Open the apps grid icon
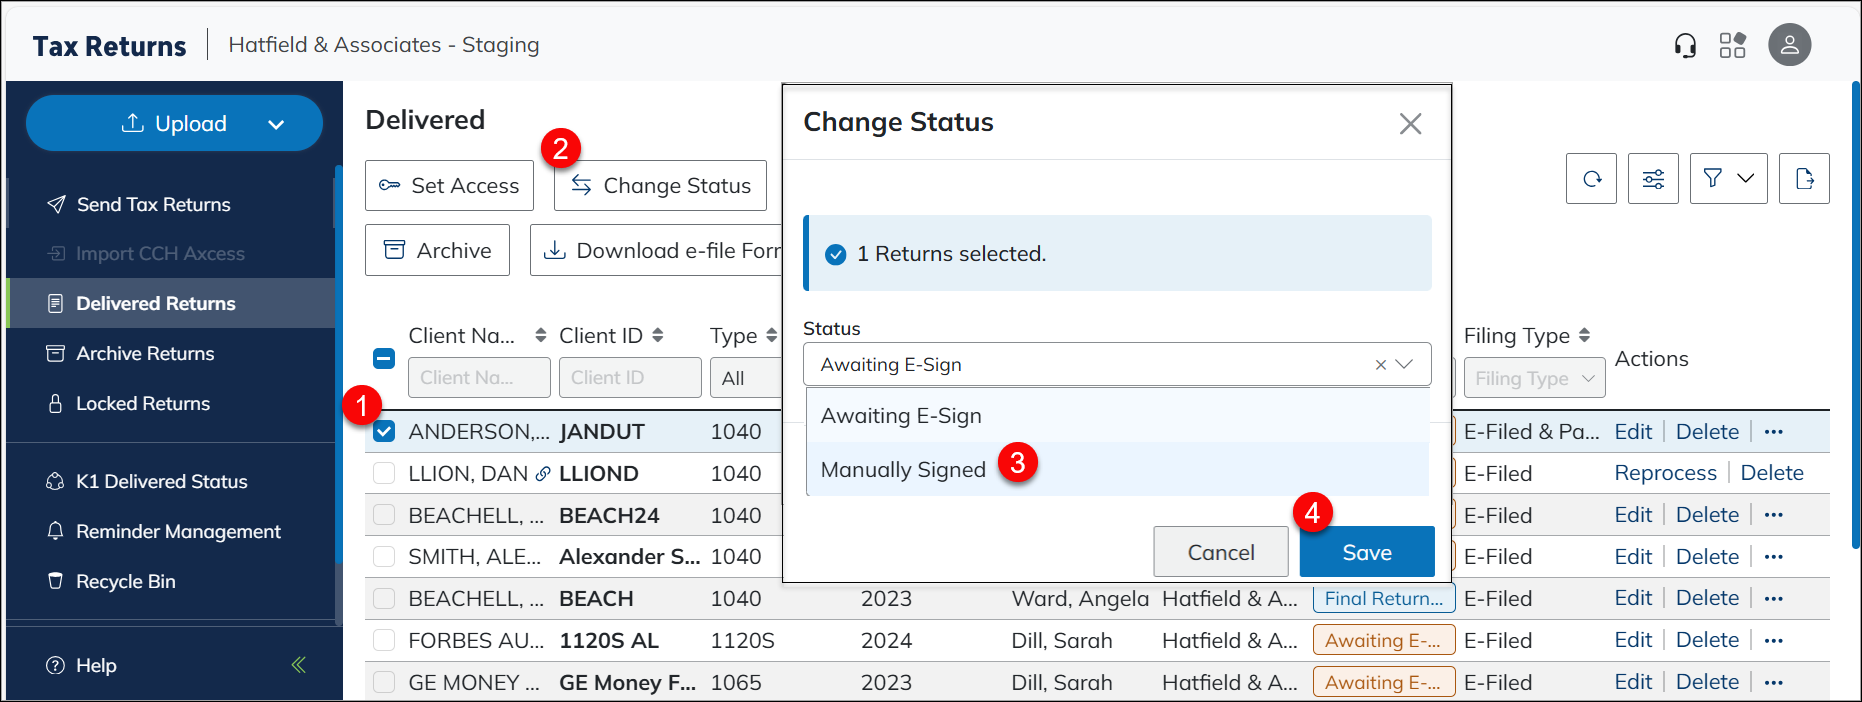Viewport: 1862px width, 702px height. pyautogui.click(x=1732, y=46)
